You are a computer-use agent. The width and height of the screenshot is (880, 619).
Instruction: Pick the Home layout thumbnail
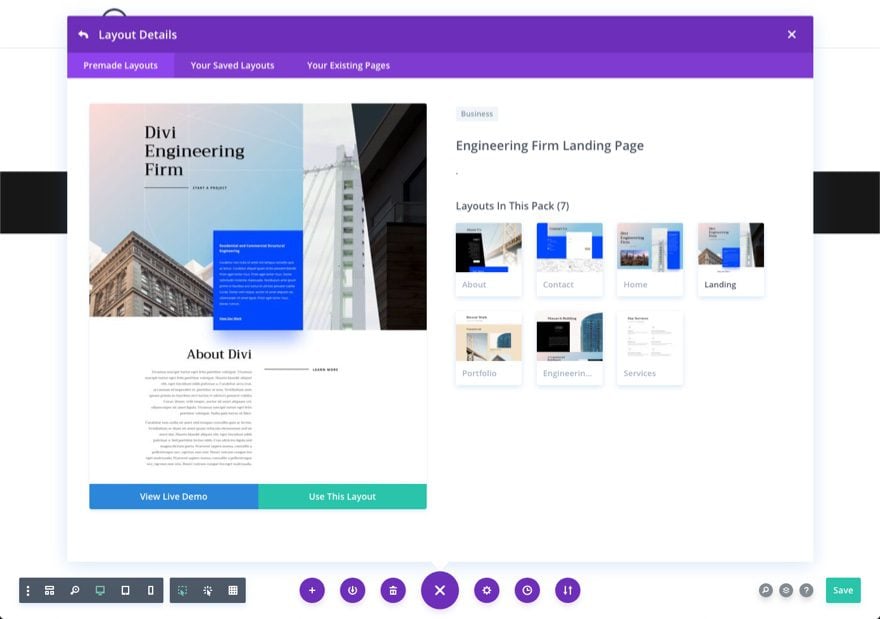click(649, 259)
